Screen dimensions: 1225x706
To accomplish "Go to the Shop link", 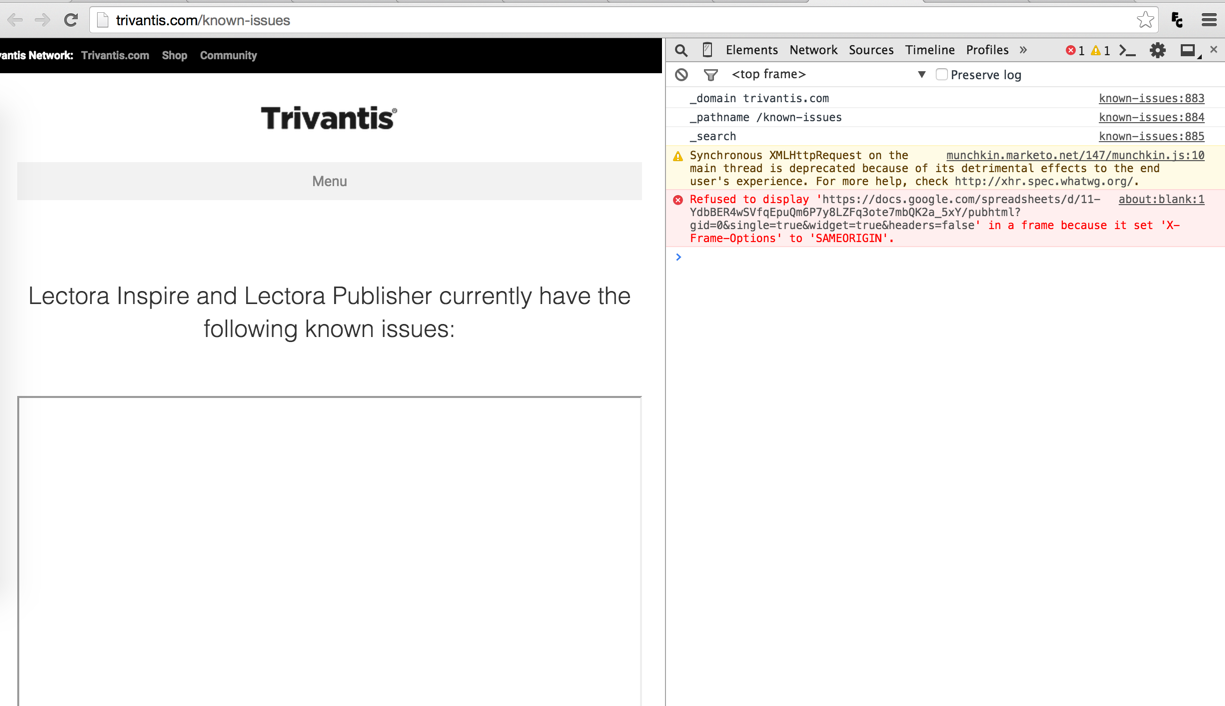I will (175, 56).
